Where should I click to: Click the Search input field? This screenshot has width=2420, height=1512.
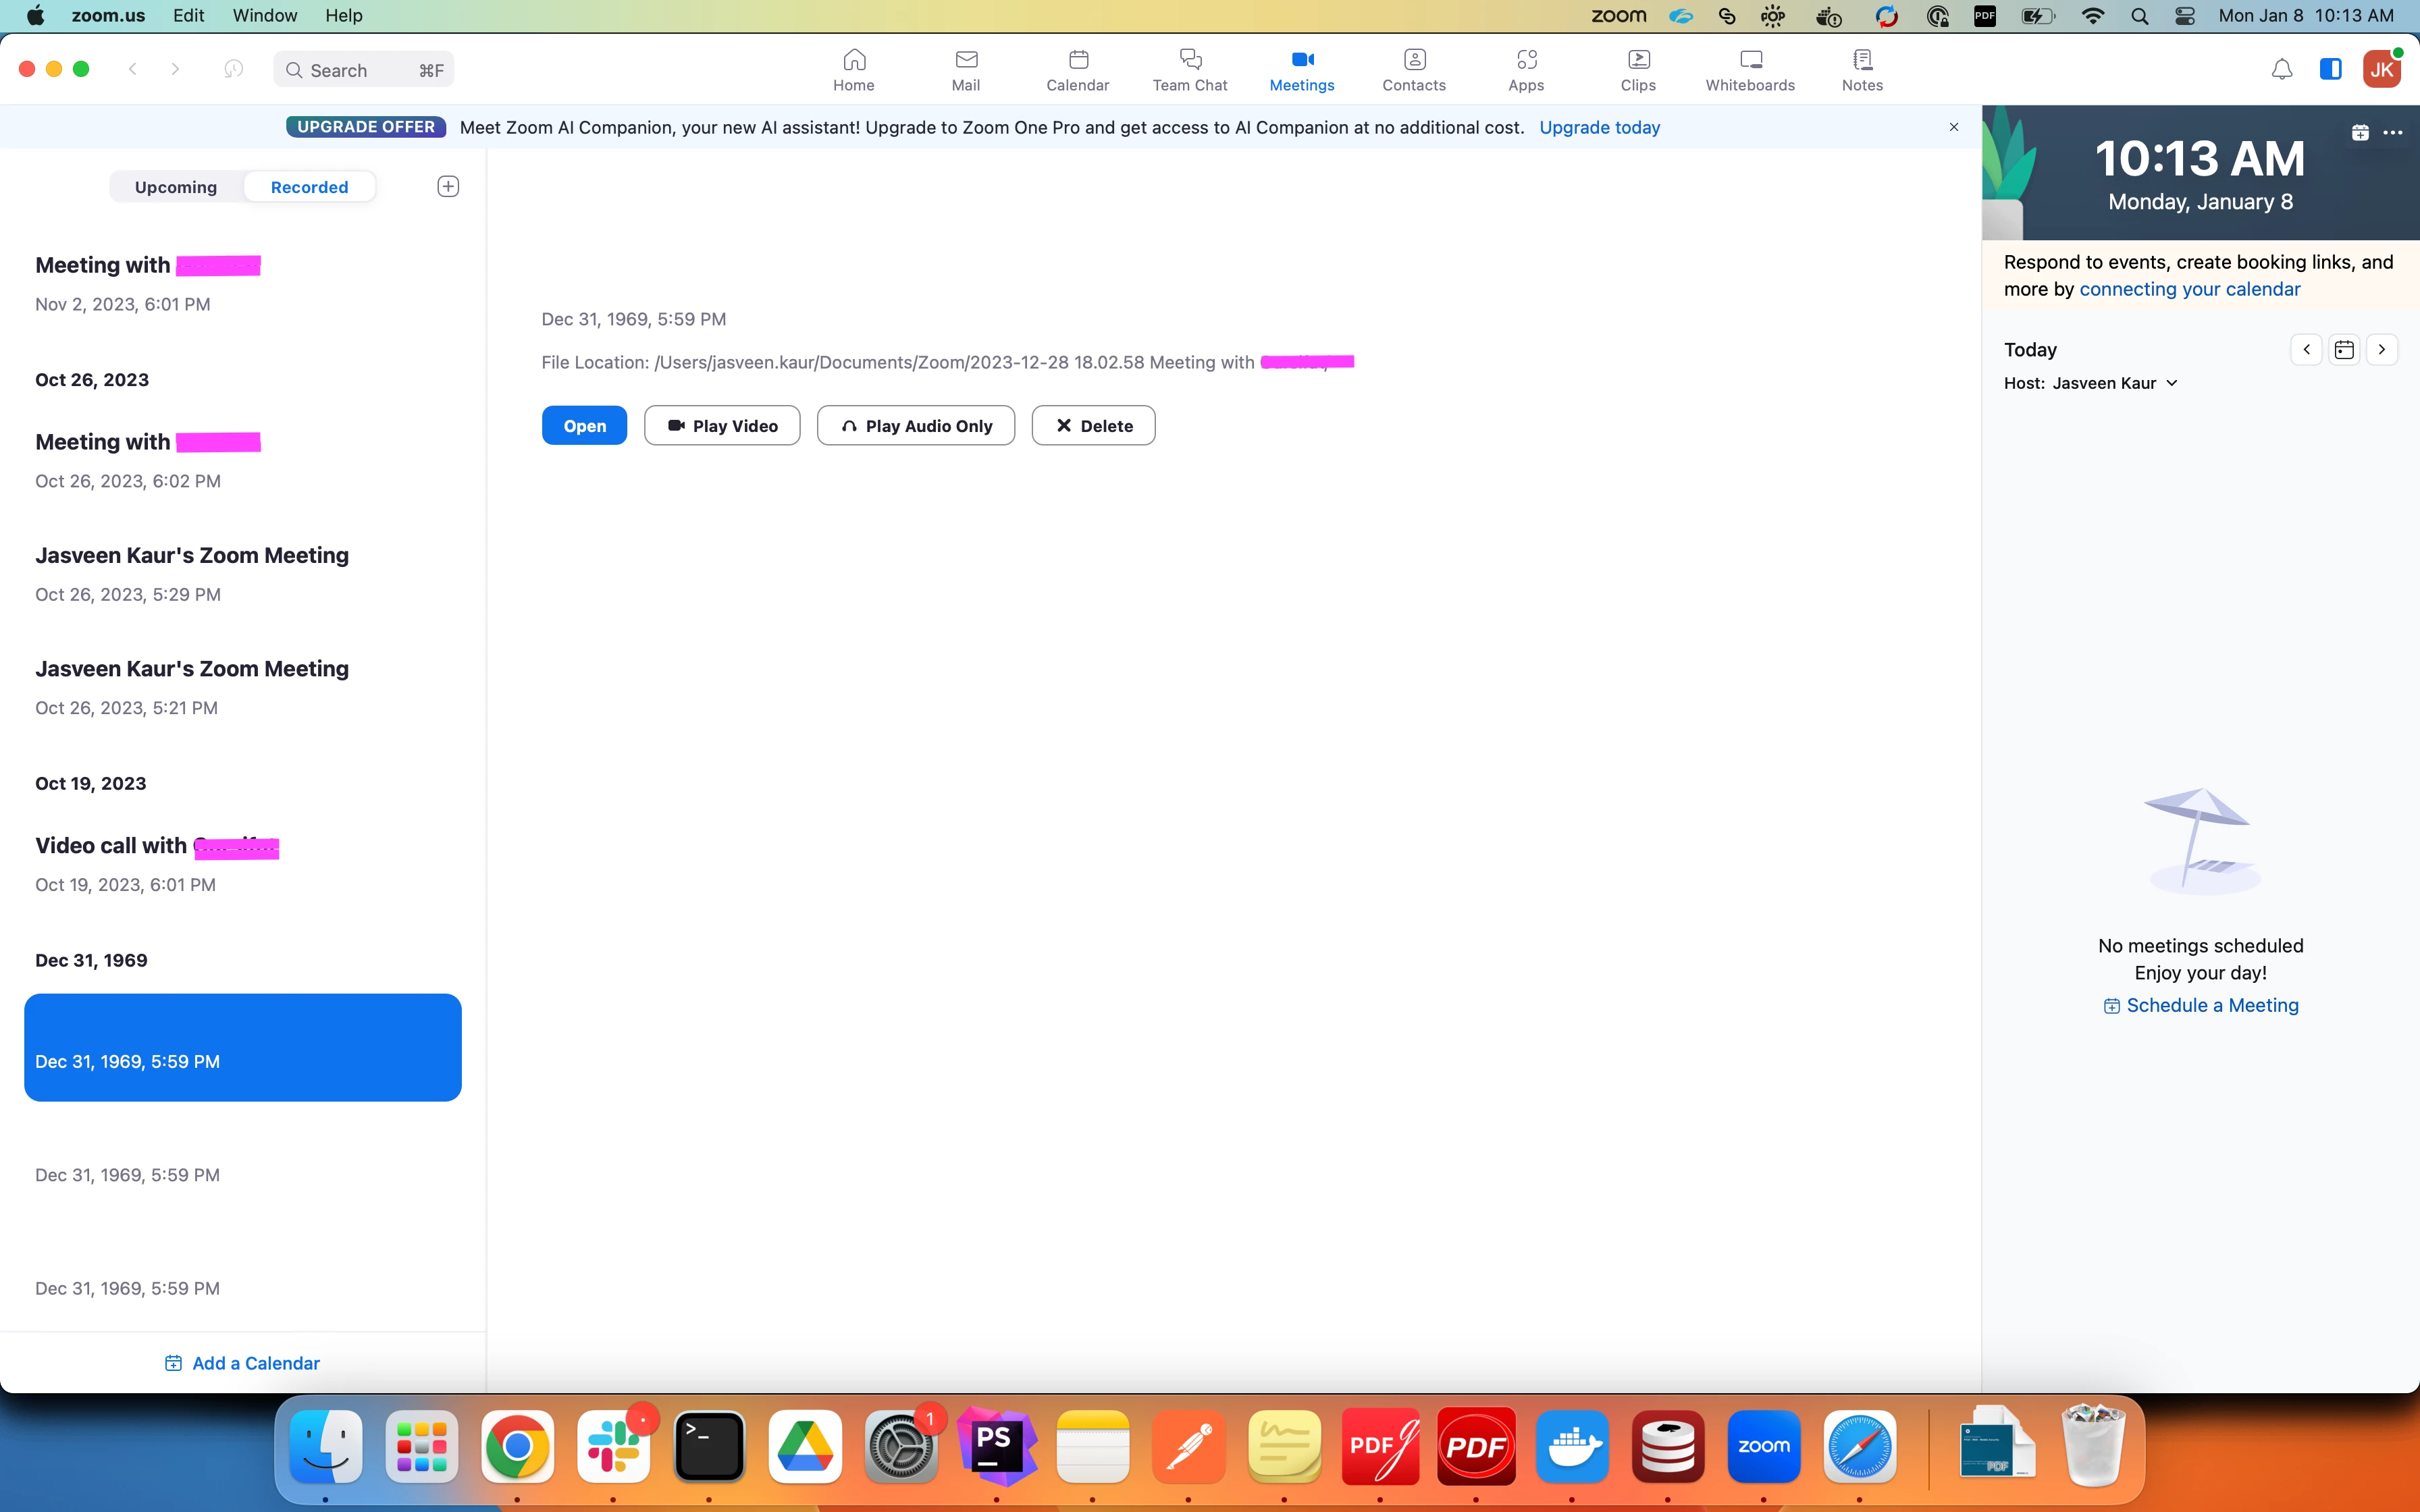pyautogui.click(x=362, y=70)
